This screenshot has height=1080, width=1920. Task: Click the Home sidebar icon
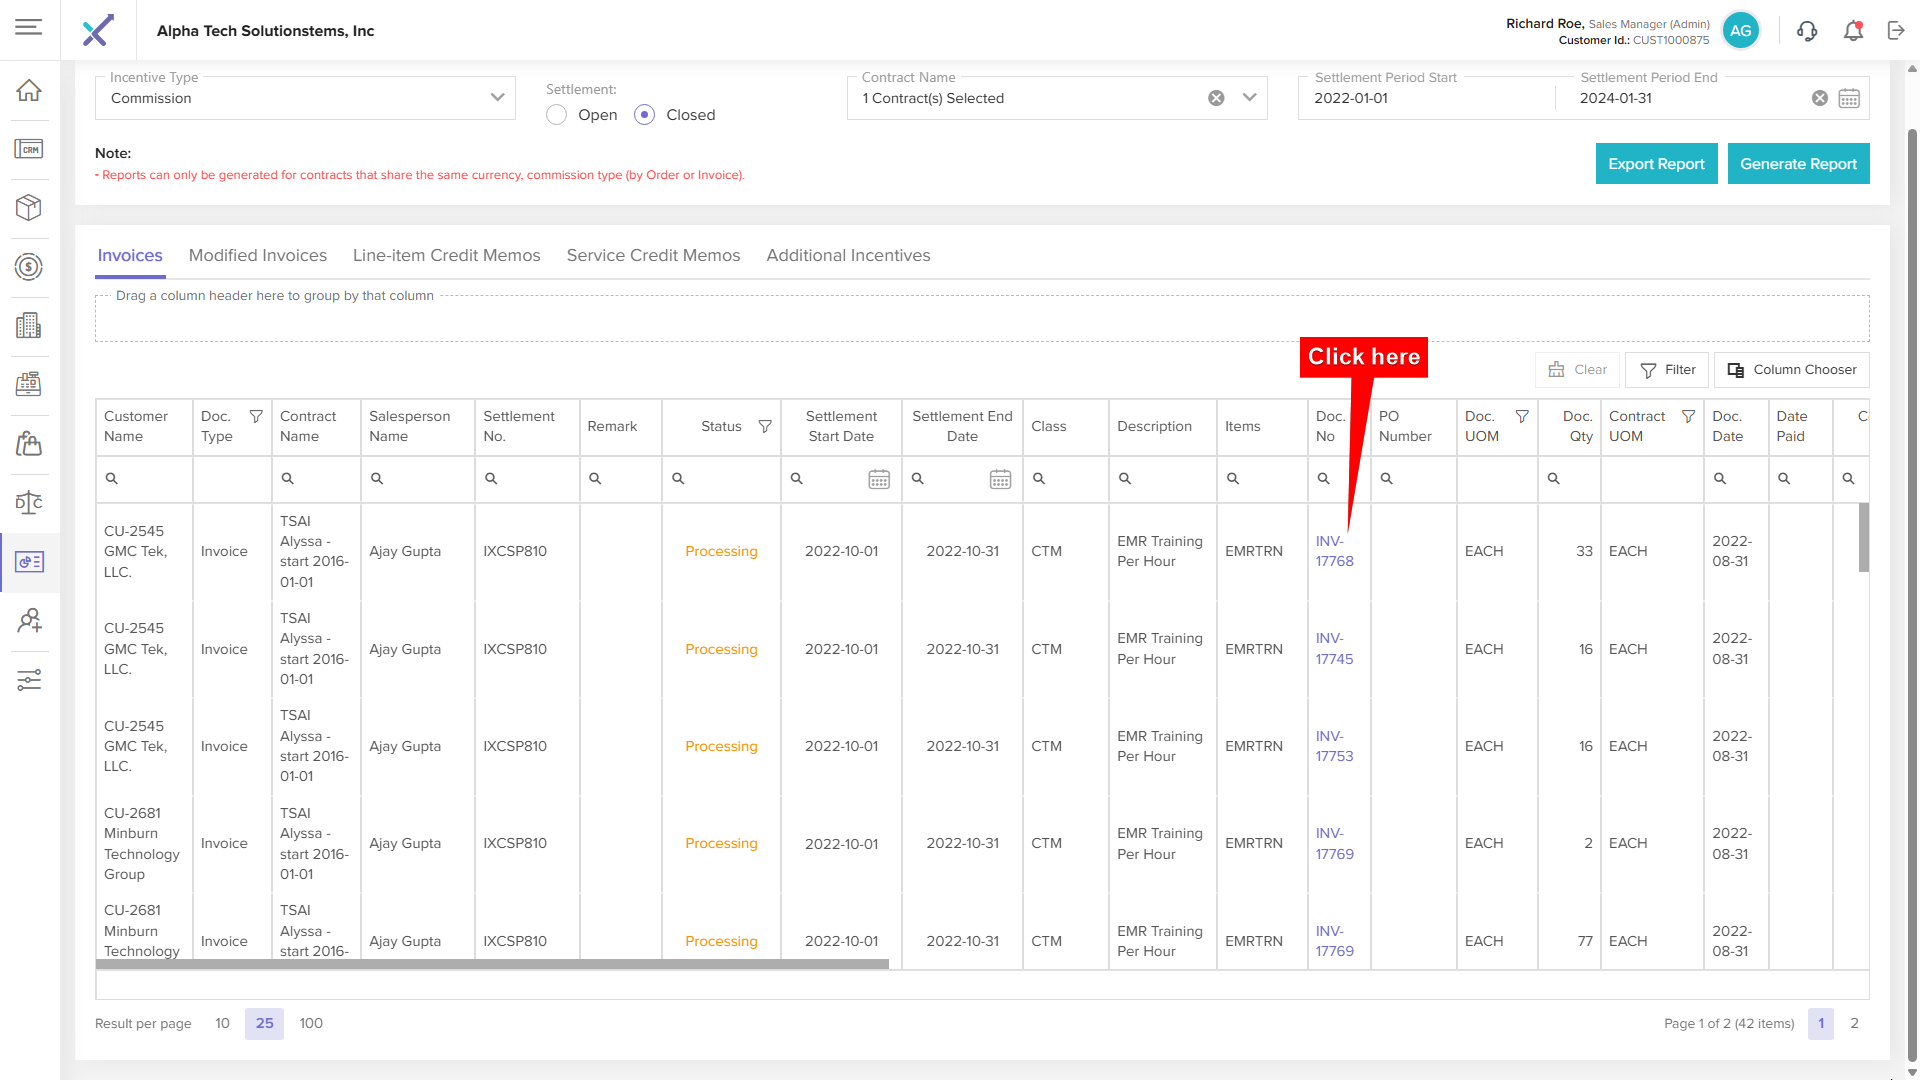click(x=29, y=91)
